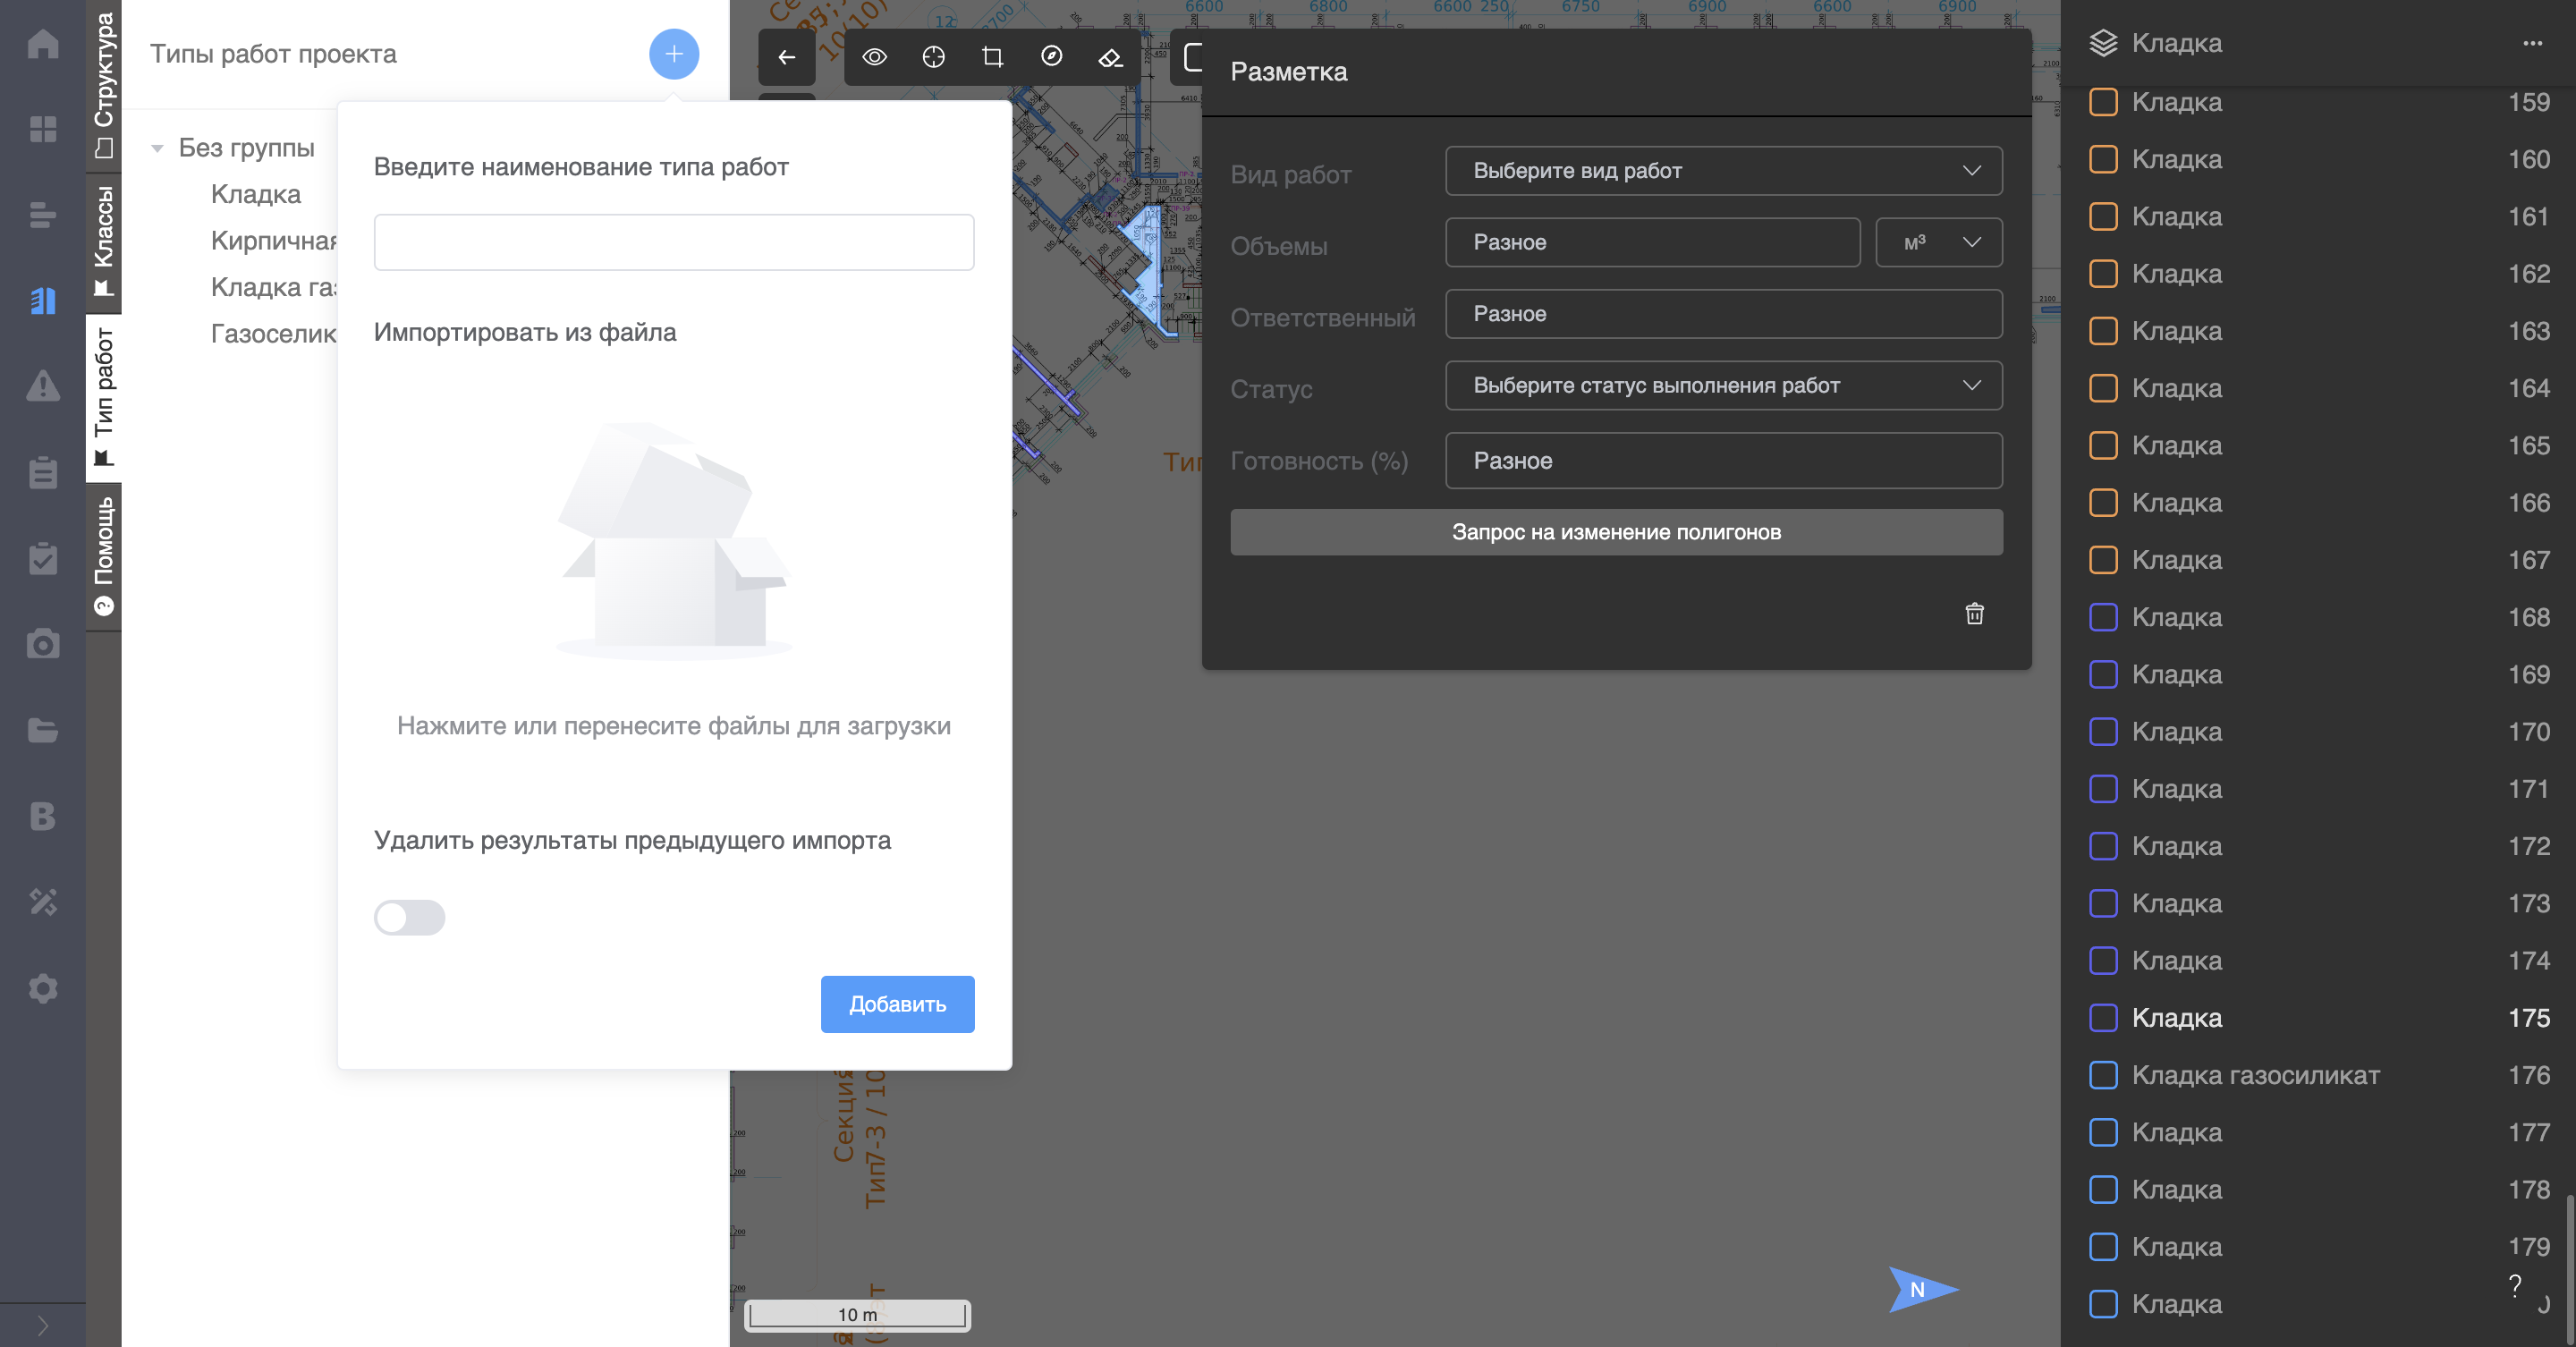Toggle Удалить результаты предыдущего импорта switch
The height and width of the screenshot is (1347, 2576).
click(x=409, y=917)
